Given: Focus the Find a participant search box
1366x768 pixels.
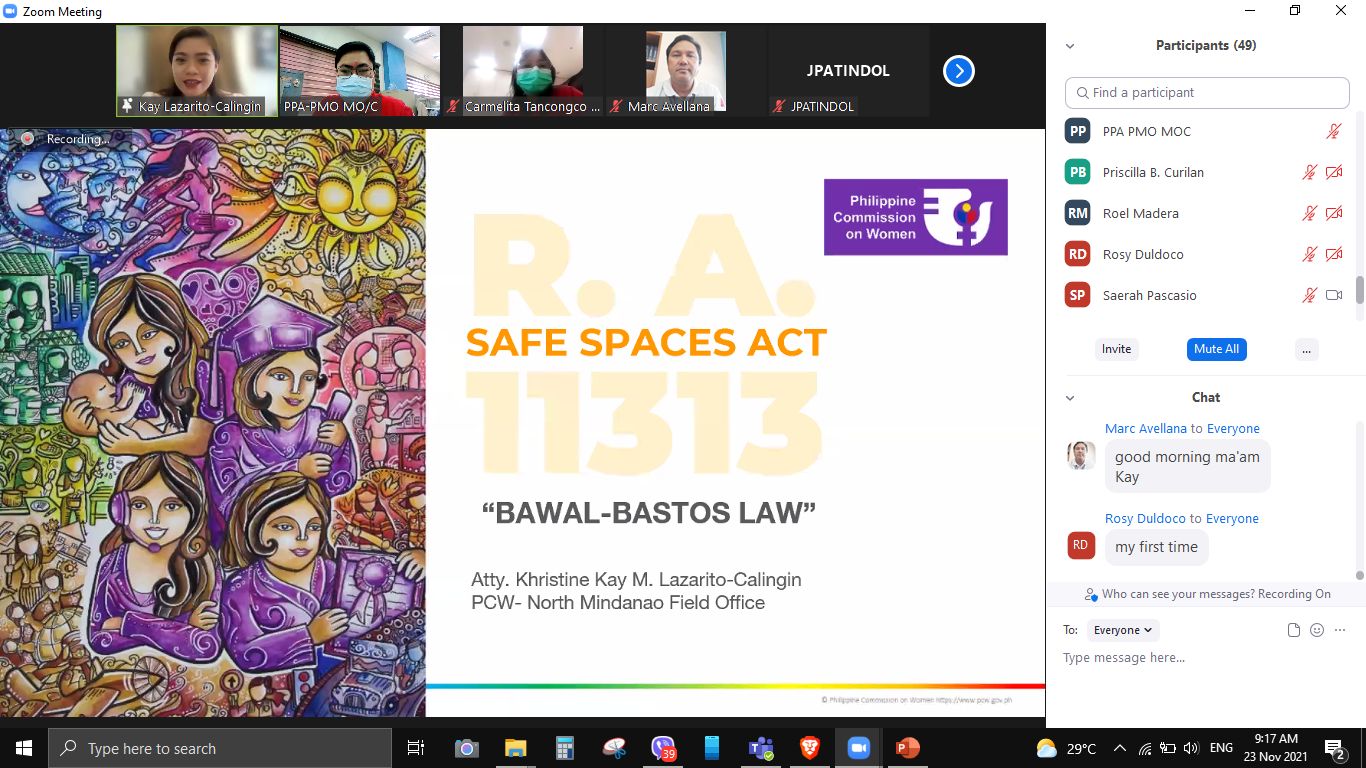Looking at the screenshot, I should (x=1207, y=92).
